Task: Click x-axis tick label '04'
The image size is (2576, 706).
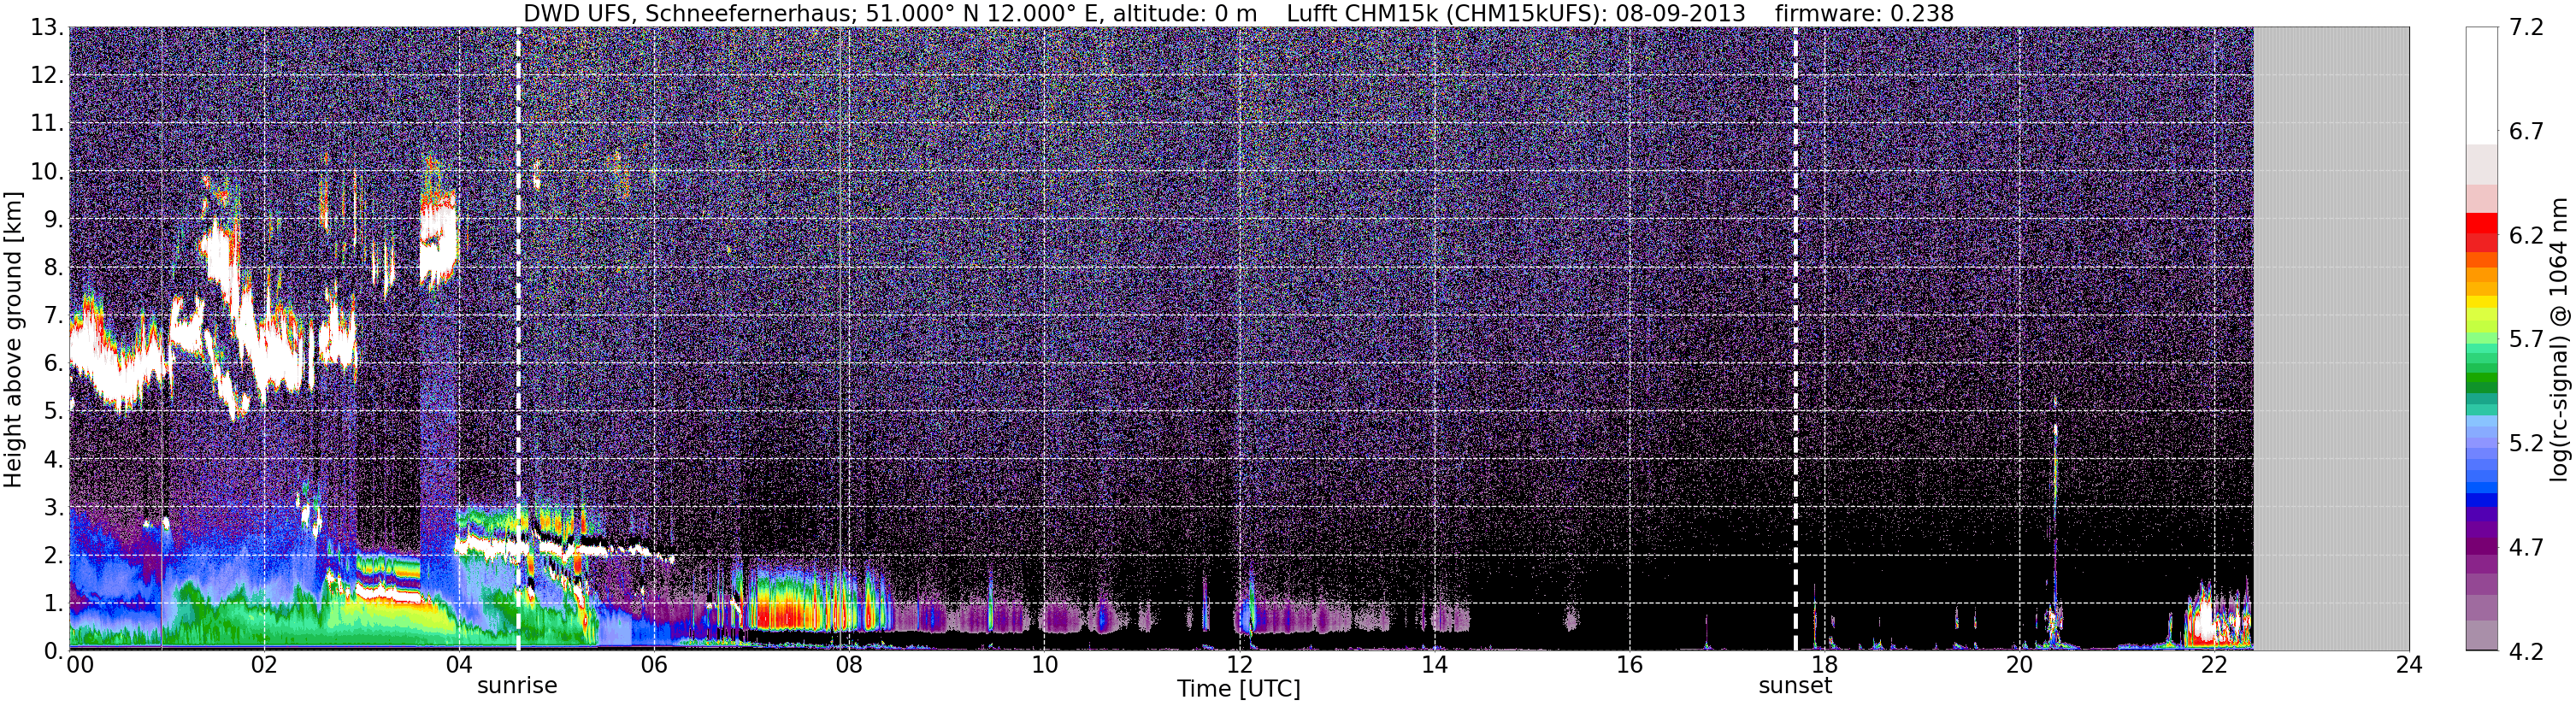Action: click(459, 665)
